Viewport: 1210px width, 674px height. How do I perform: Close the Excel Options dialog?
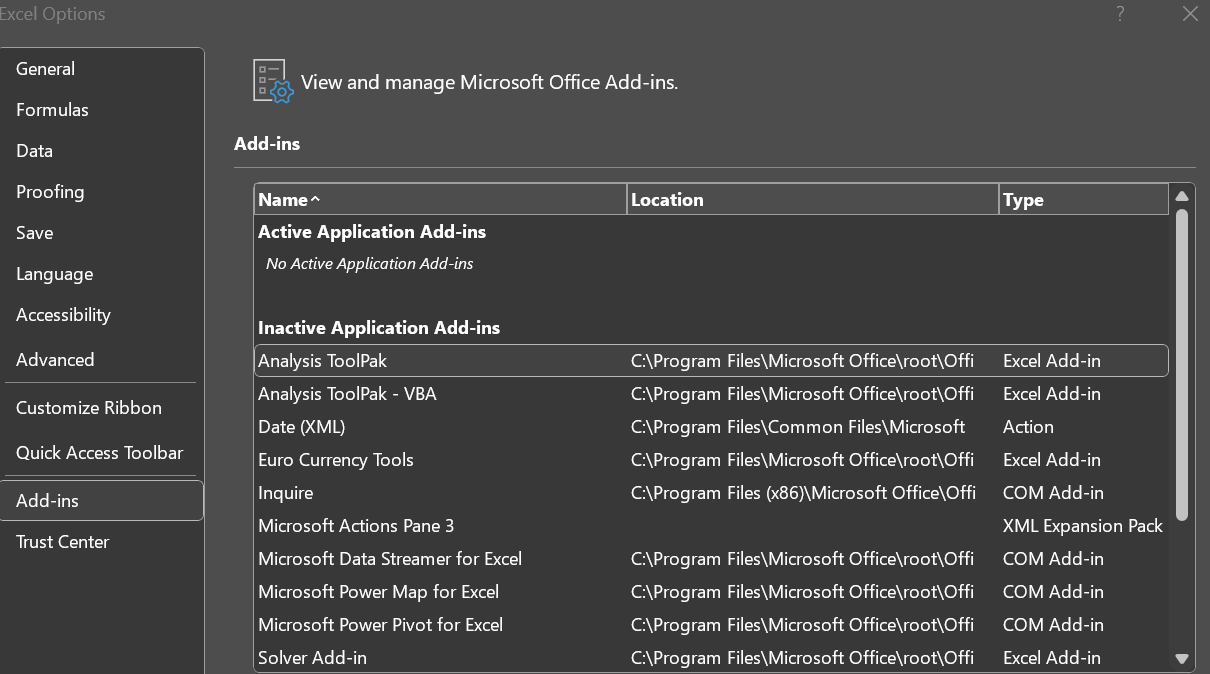coord(1190,14)
